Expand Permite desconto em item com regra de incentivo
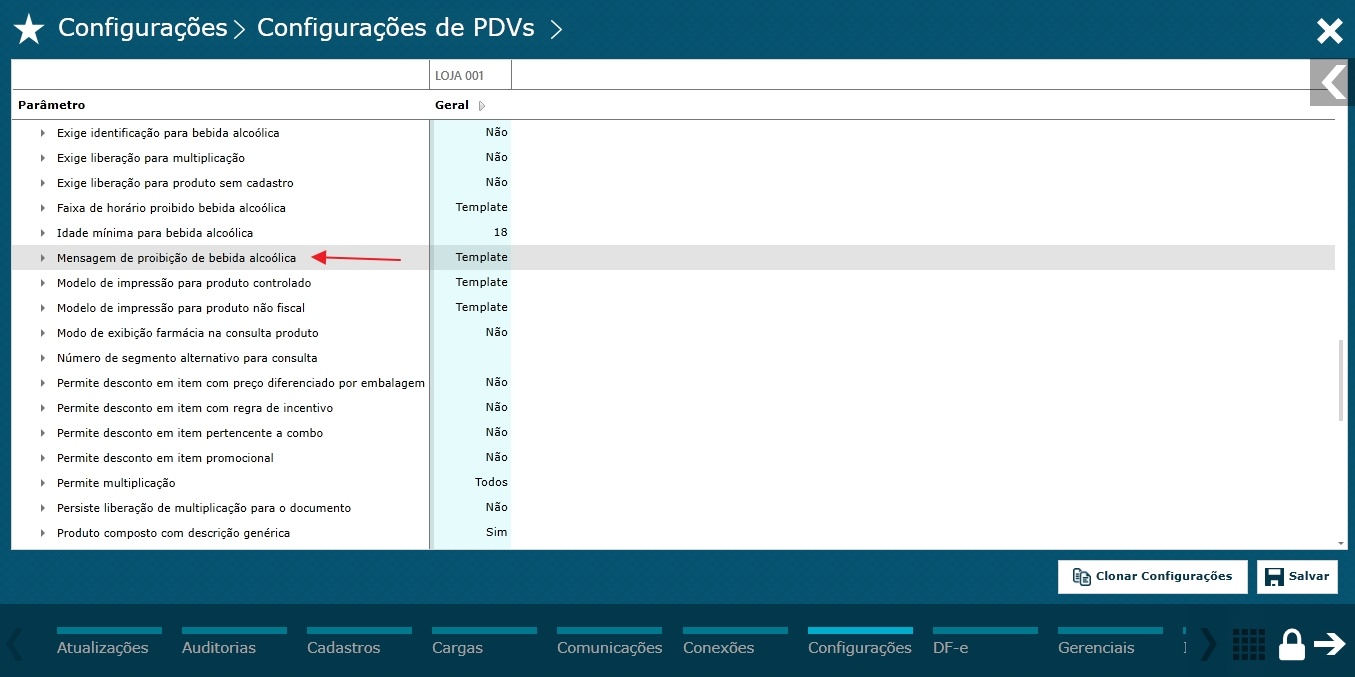 click(43, 408)
